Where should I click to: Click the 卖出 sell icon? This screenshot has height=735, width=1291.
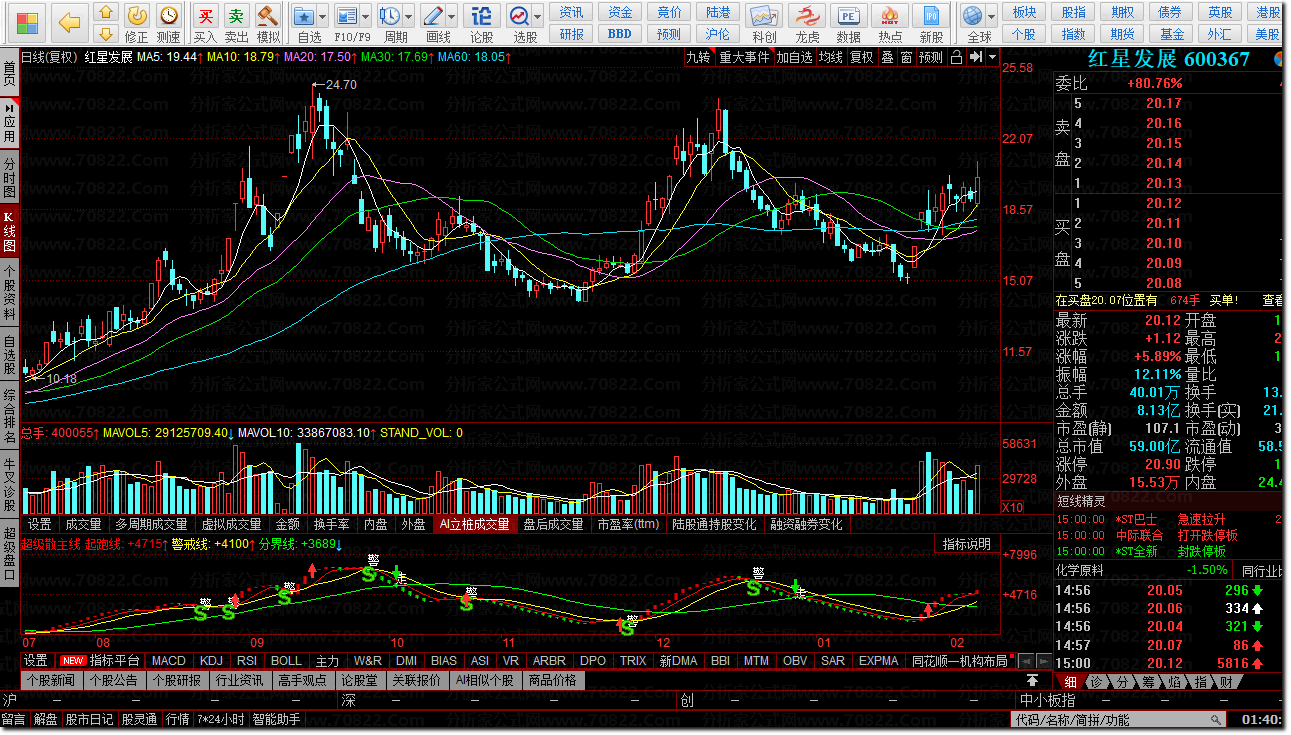tap(236, 15)
